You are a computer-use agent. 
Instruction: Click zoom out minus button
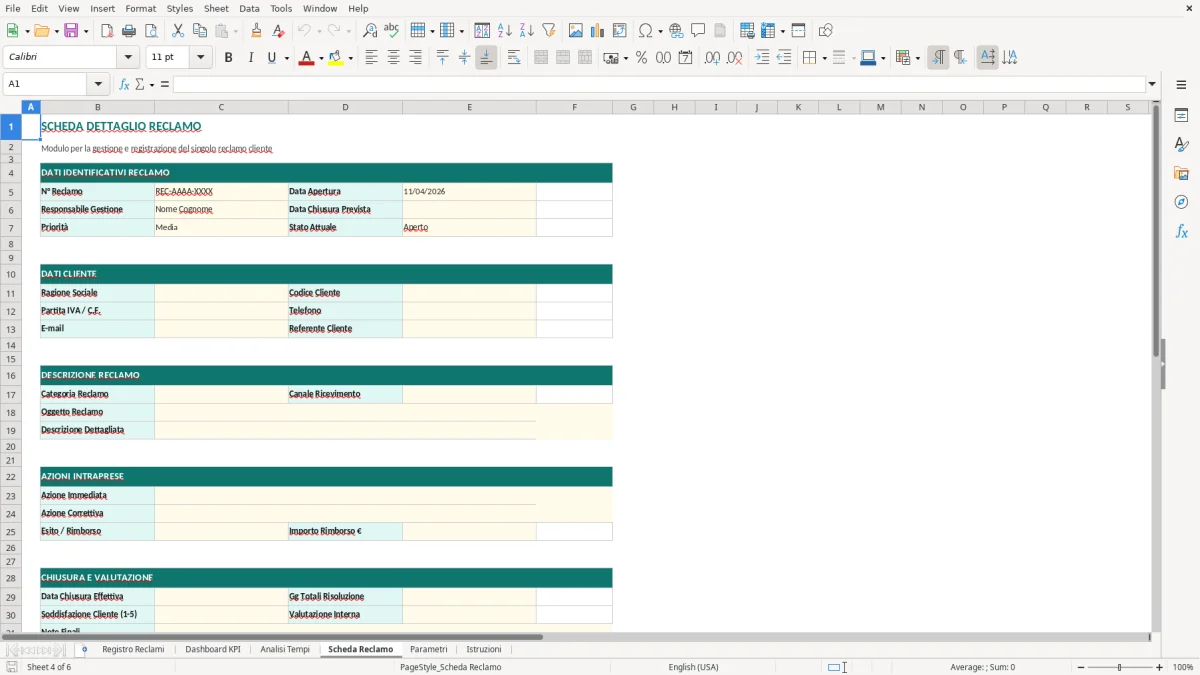pos(1080,667)
